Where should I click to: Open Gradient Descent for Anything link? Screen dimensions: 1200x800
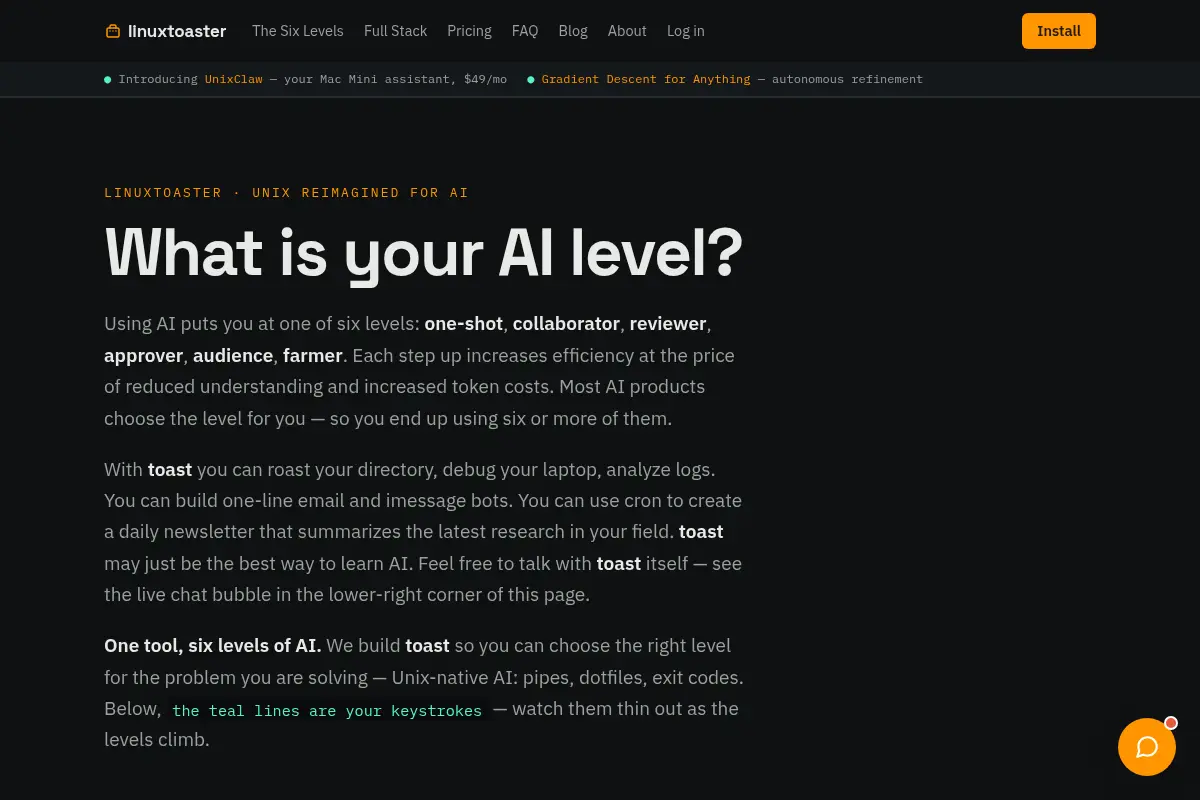(646, 79)
